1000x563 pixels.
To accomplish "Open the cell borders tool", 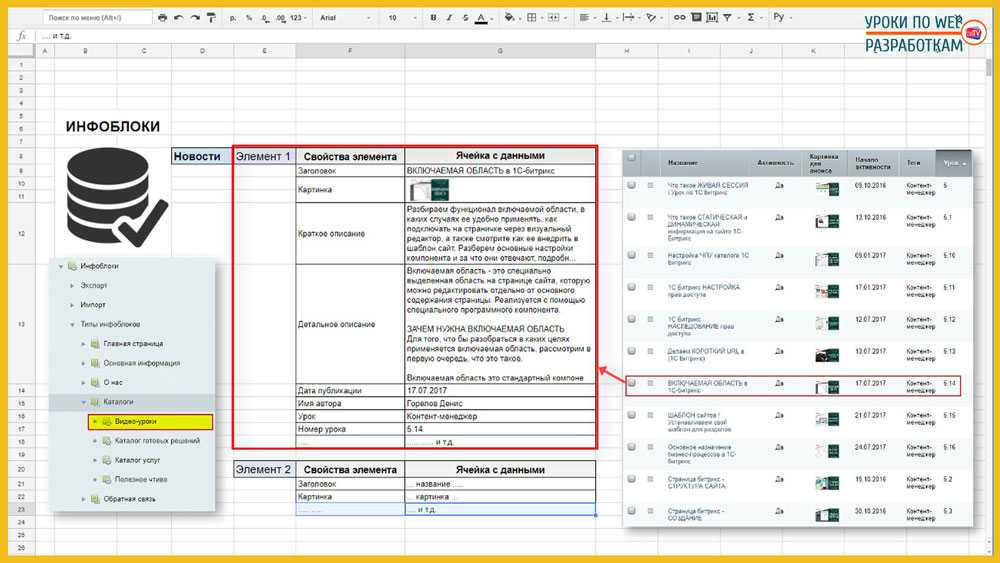I will 530,18.
